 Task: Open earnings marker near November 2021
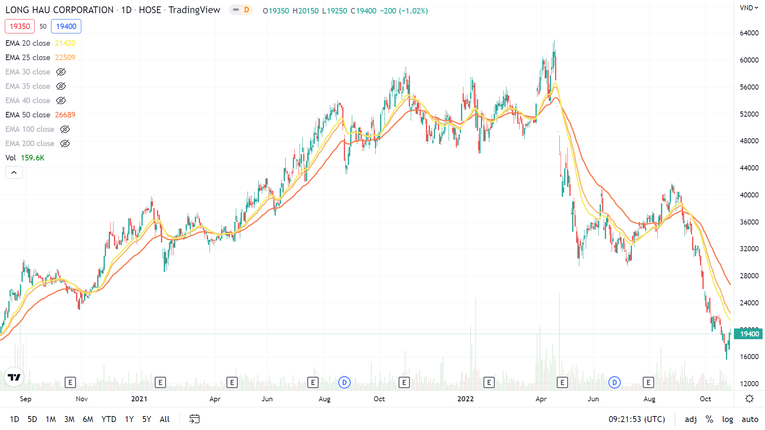(x=404, y=382)
